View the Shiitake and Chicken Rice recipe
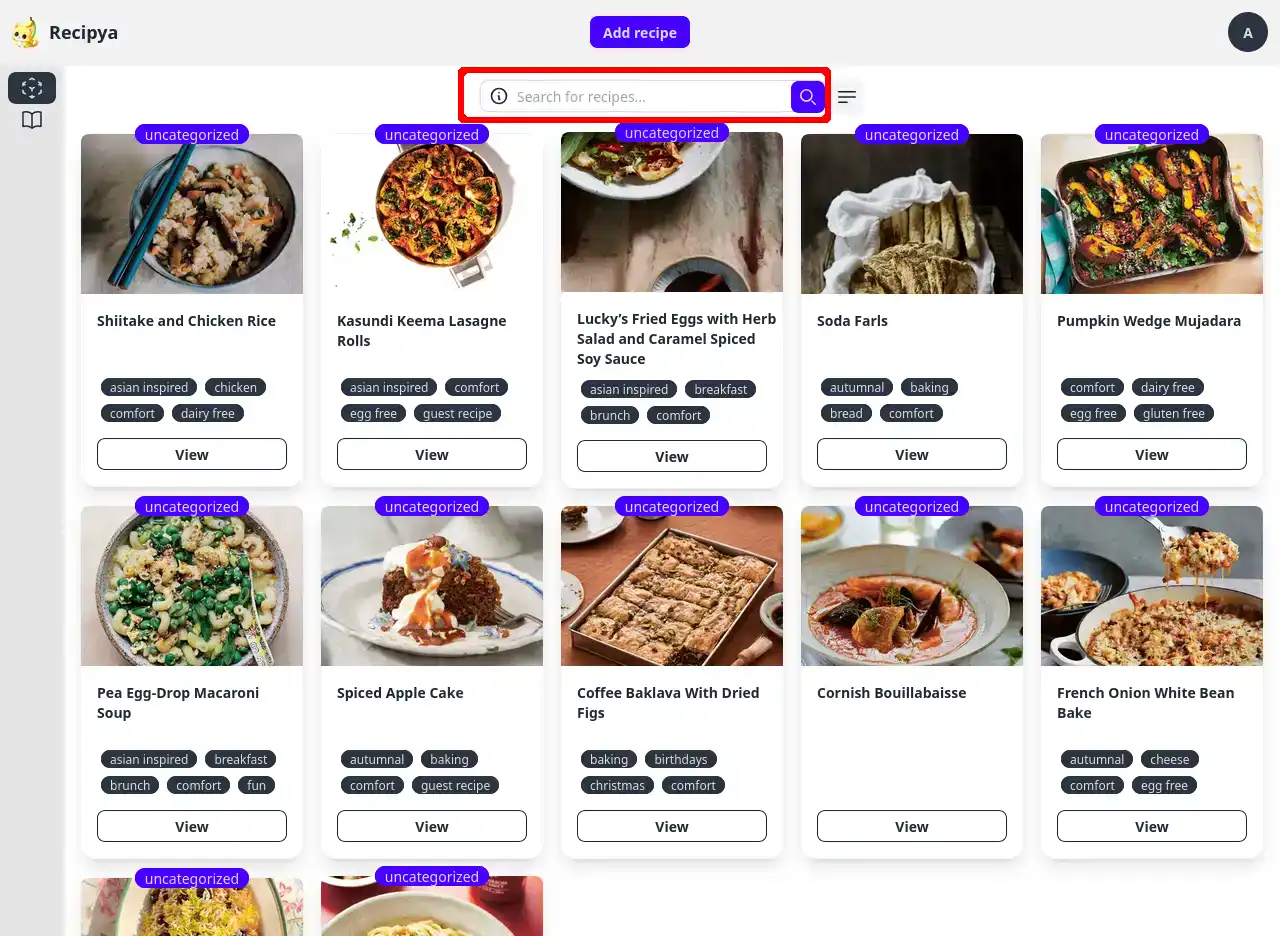The height and width of the screenshot is (936, 1280). pyautogui.click(x=192, y=454)
